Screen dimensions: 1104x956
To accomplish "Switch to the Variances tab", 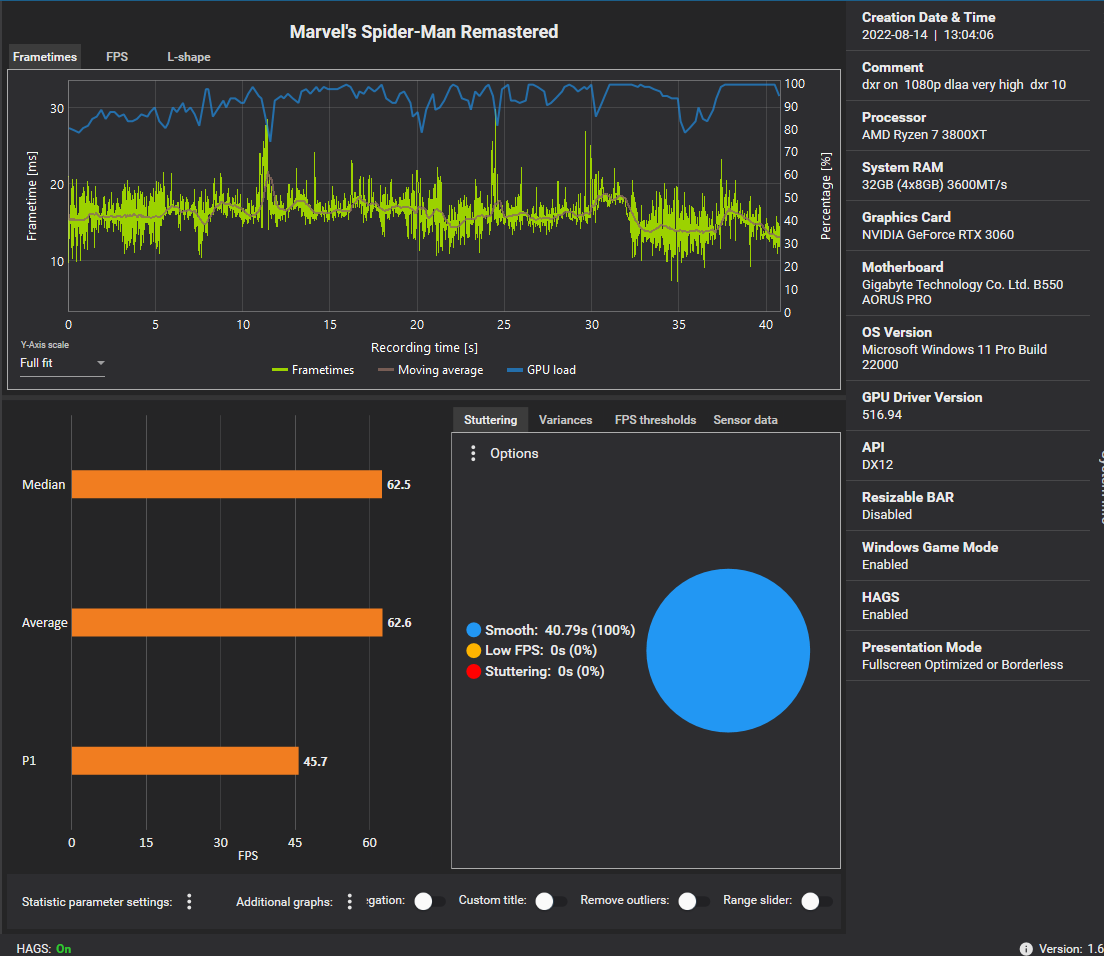I will [565, 420].
